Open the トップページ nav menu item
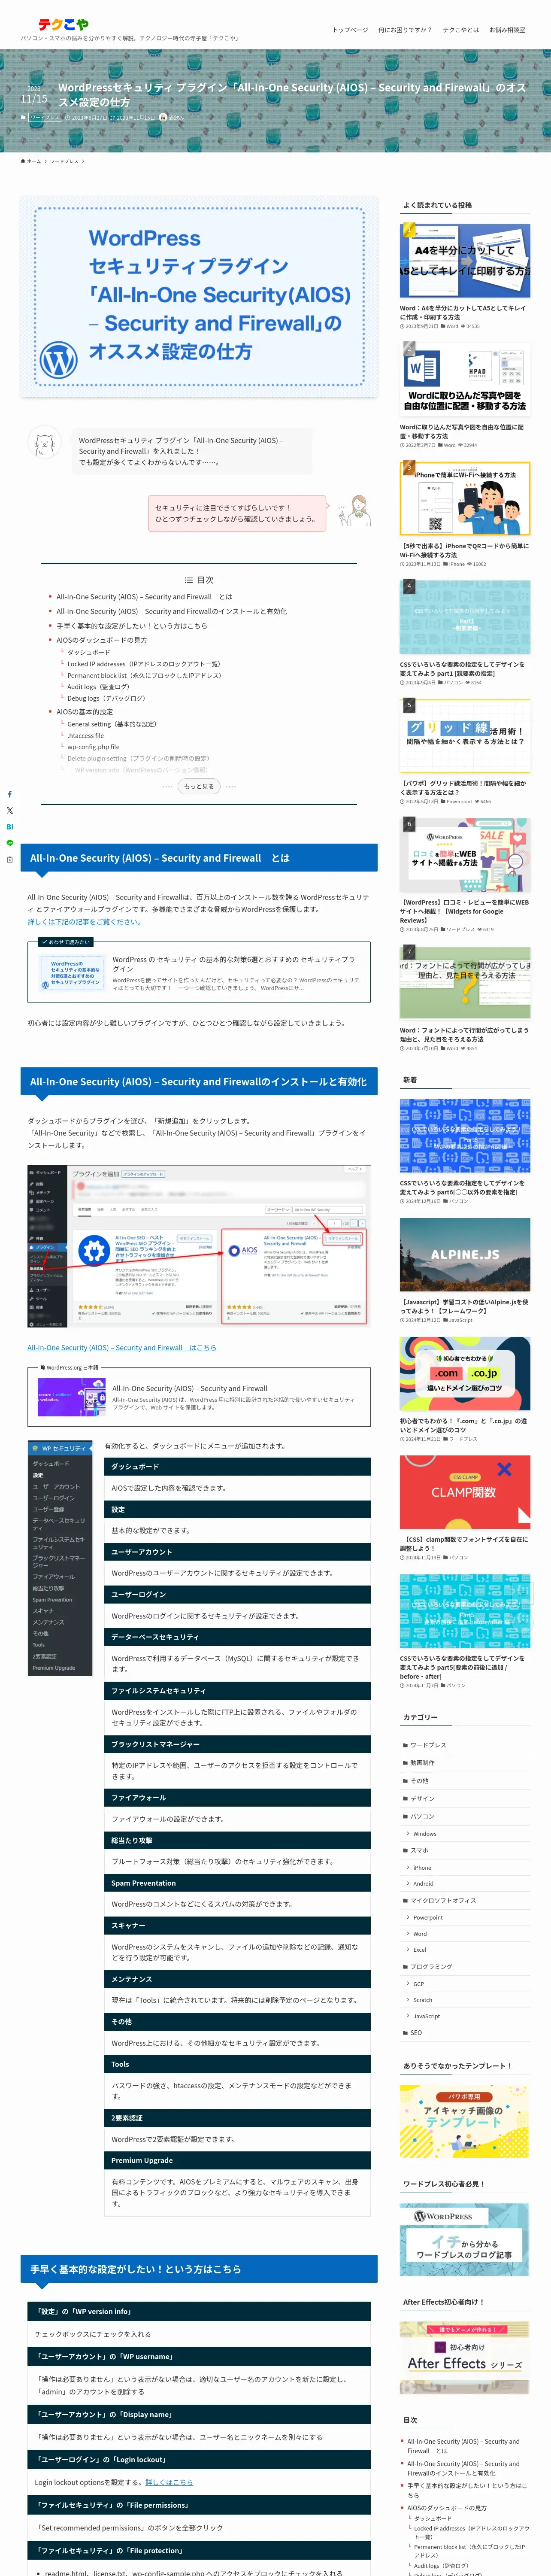The image size is (551, 2576). click(x=350, y=30)
